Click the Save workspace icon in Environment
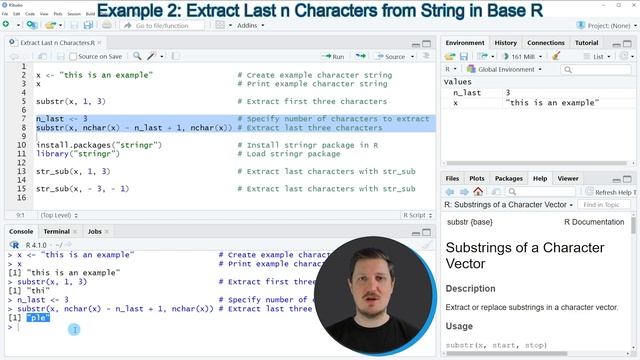This screenshot has width=640, height=360. click(464, 56)
